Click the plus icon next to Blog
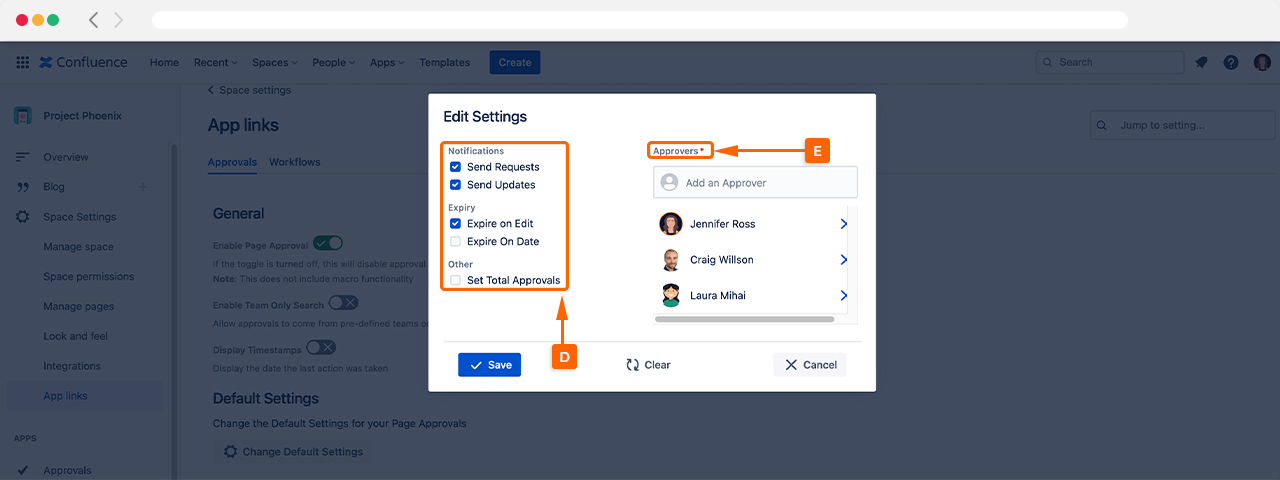 click(142, 187)
